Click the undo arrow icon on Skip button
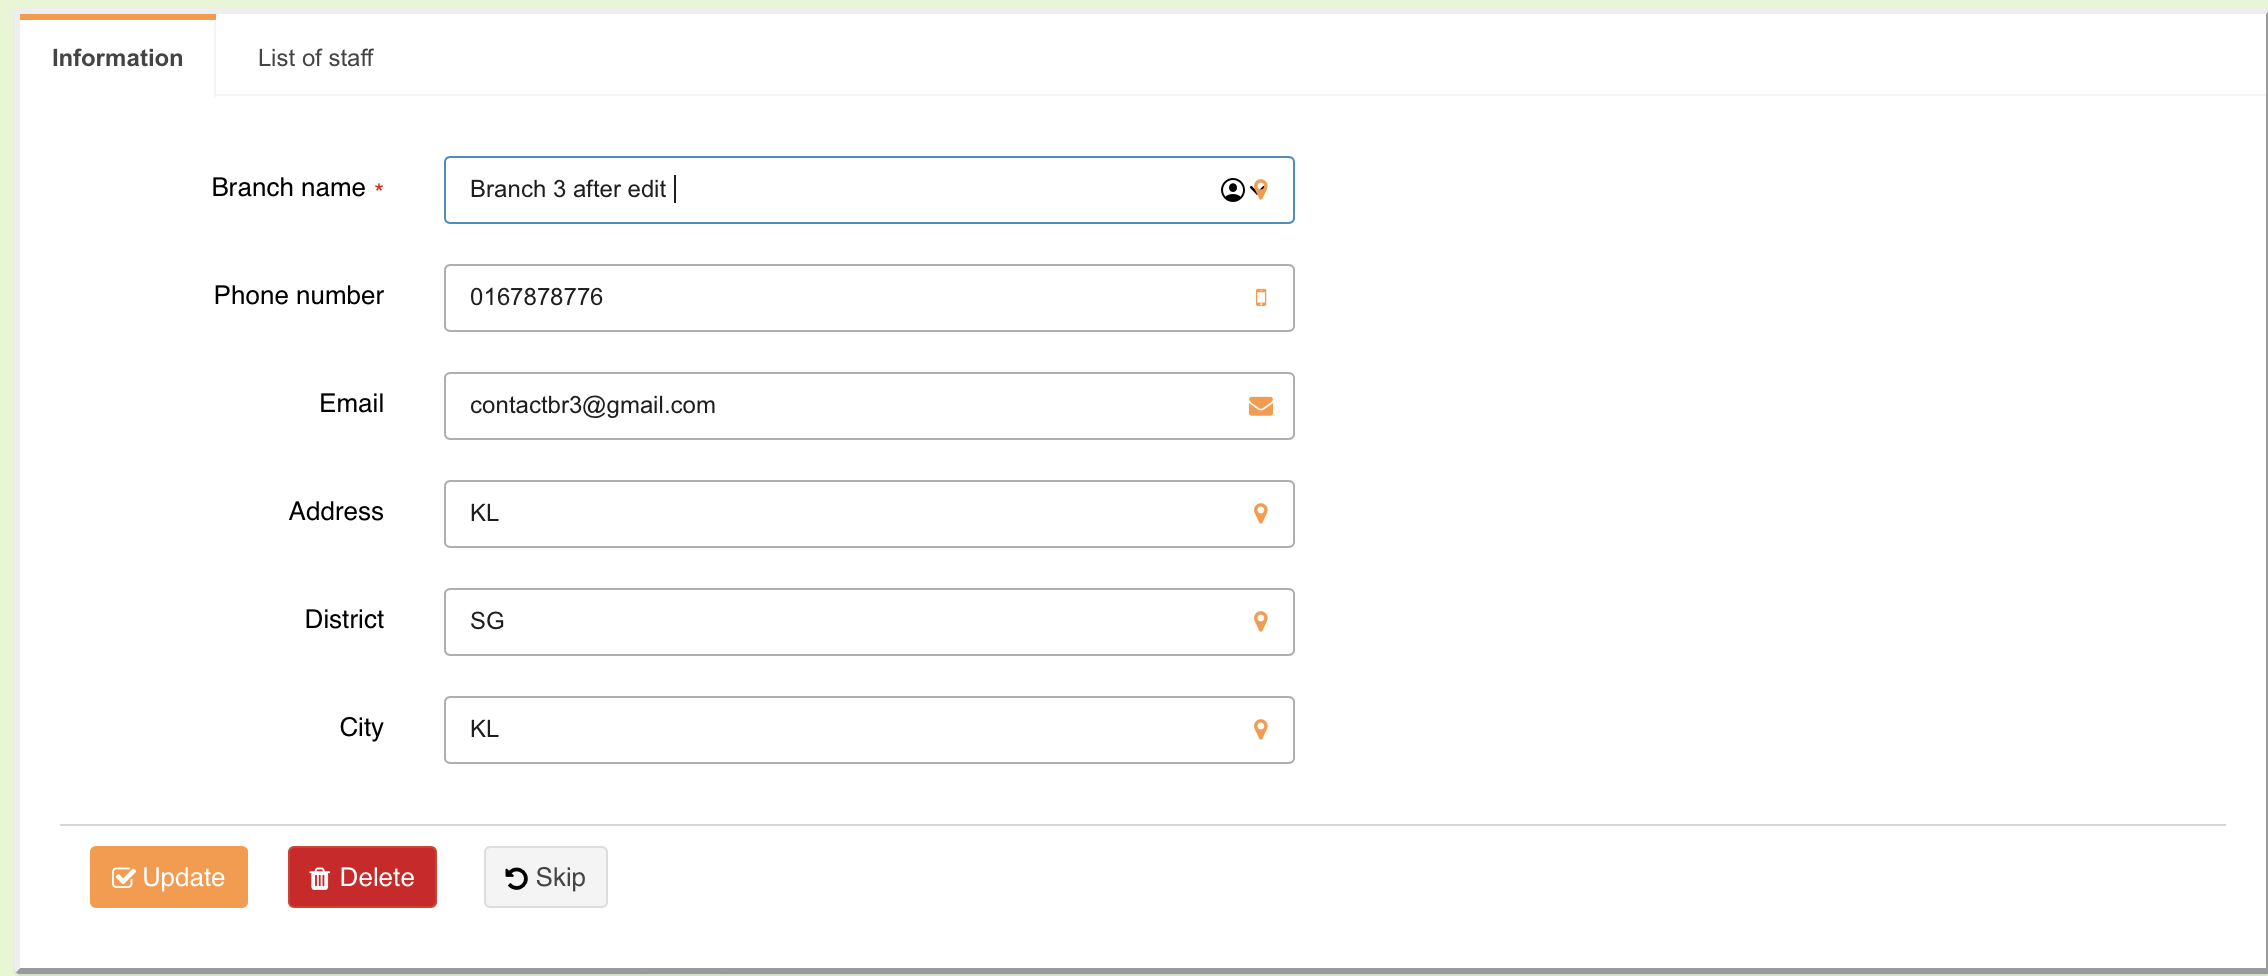The width and height of the screenshot is (2268, 976). (x=516, y=878)
